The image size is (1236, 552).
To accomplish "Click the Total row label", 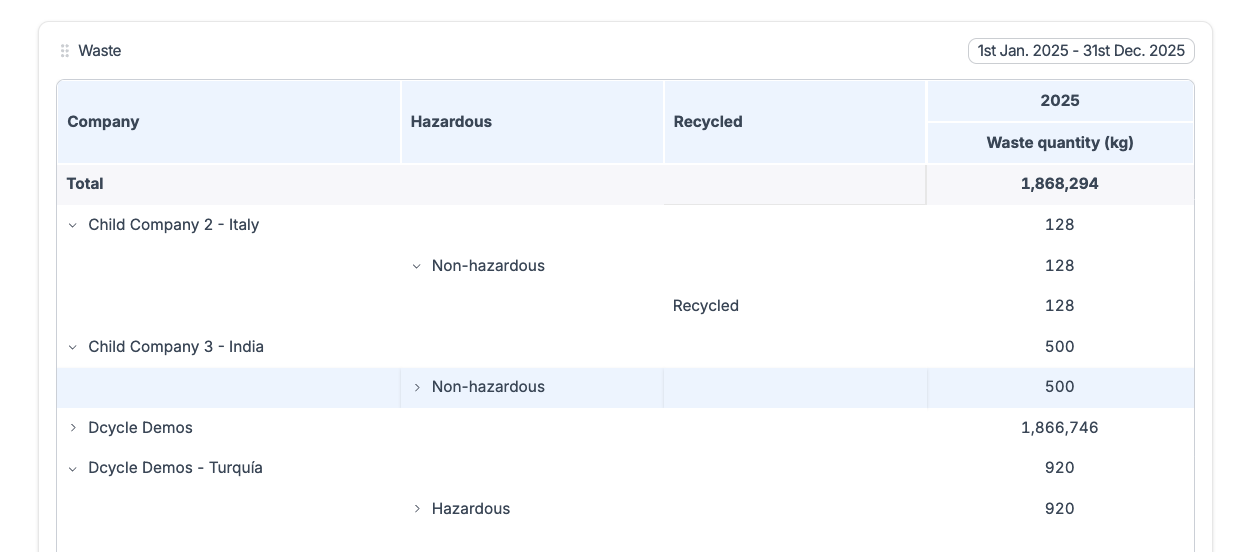I will pyautogui.click(x=85, y=184).
